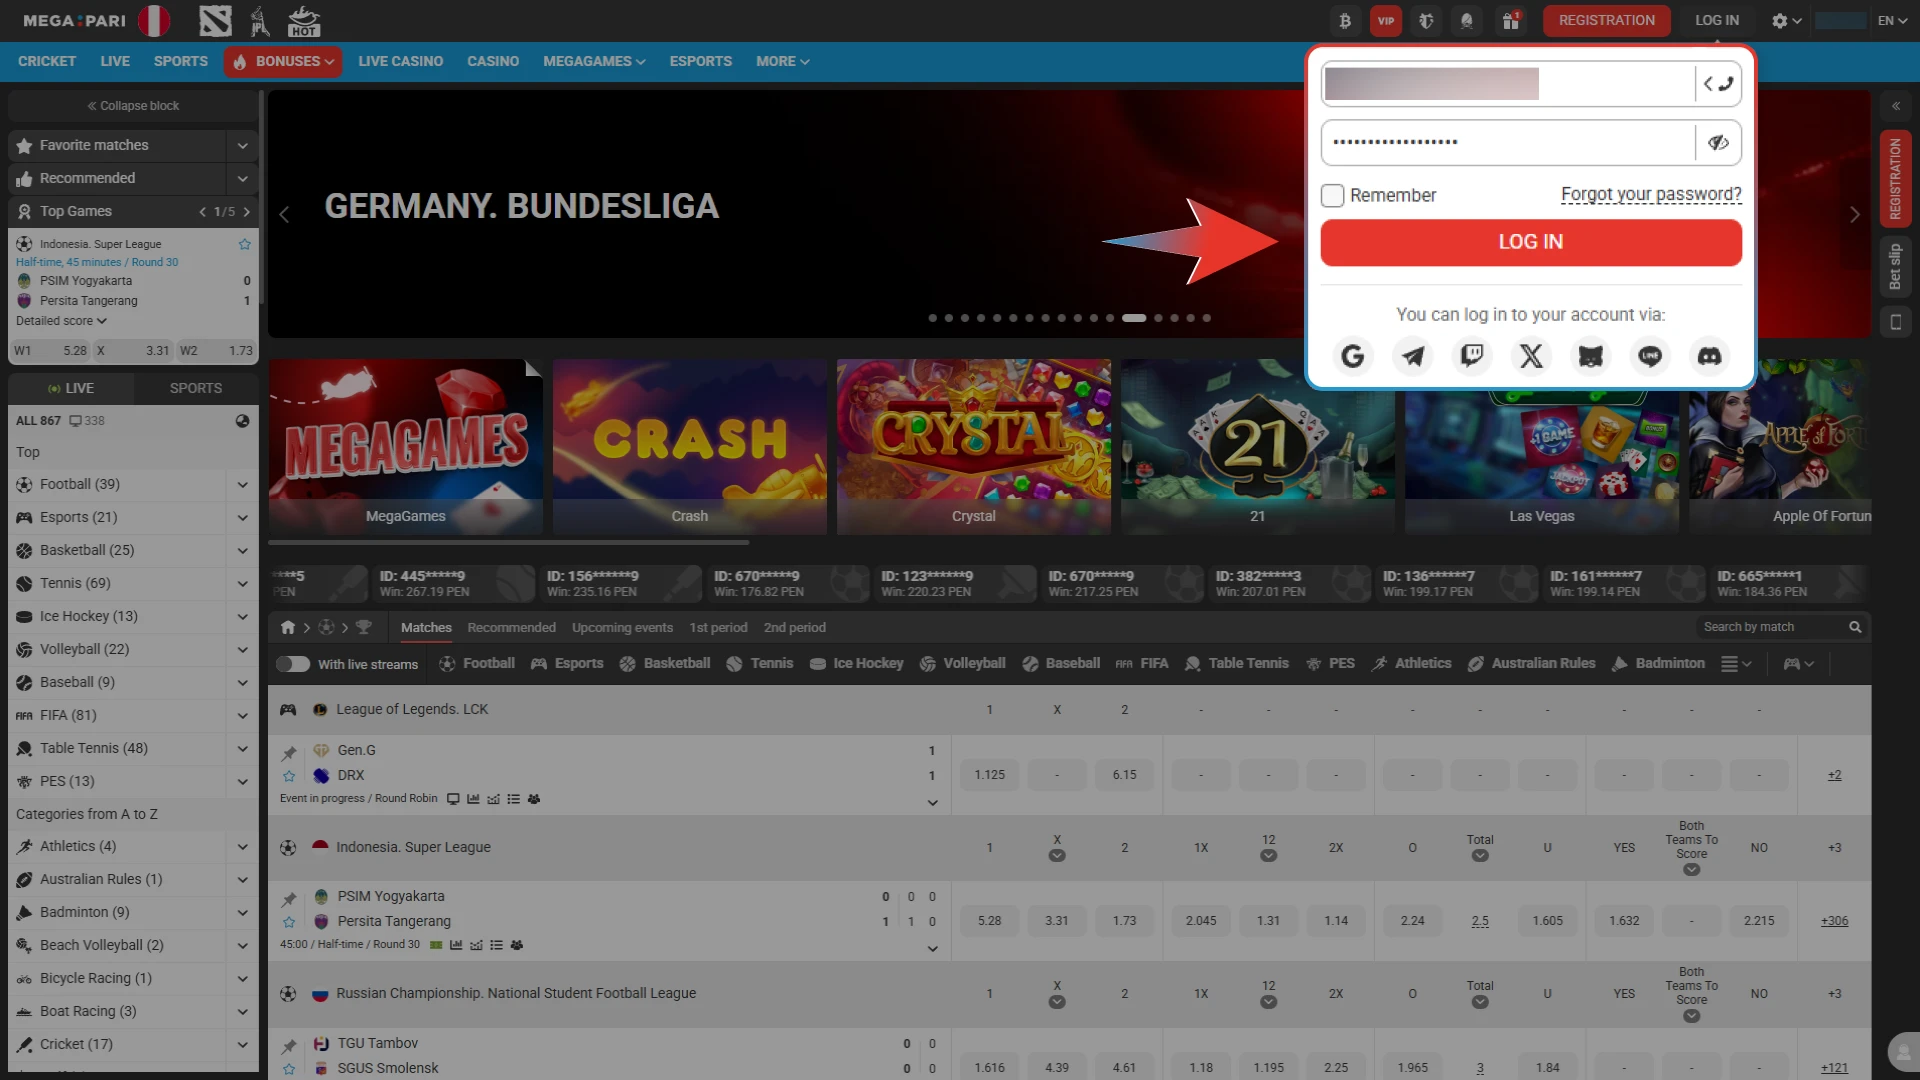
Task: Click the home icon in breadcrumb
Action: coord(288,627)
